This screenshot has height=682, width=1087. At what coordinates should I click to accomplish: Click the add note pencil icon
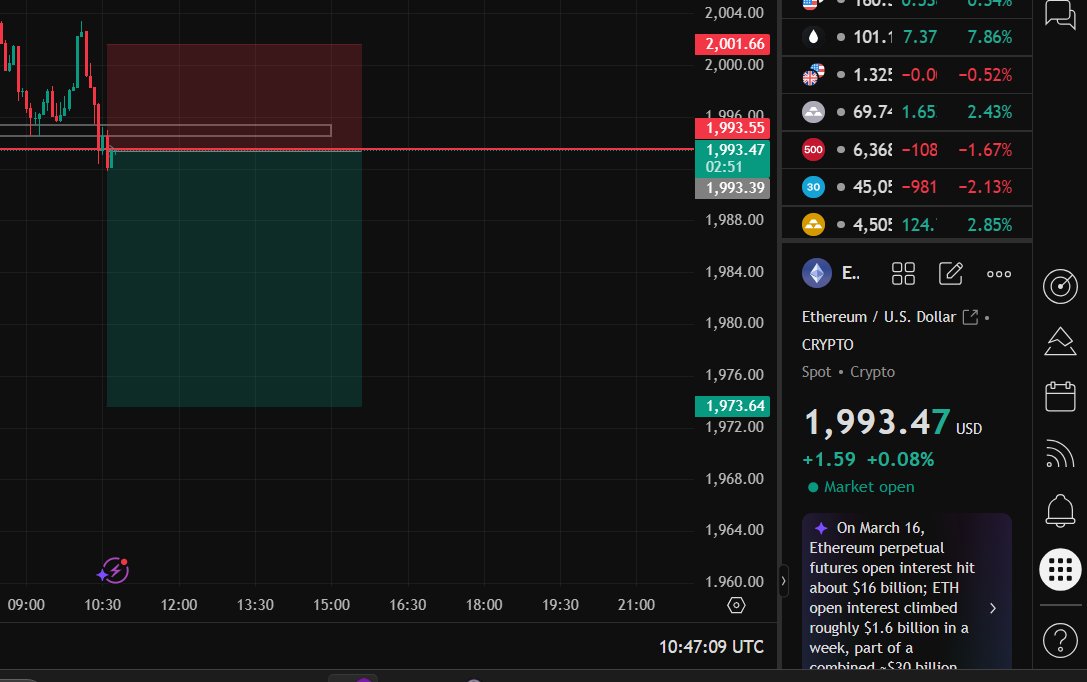pos(950,273)
